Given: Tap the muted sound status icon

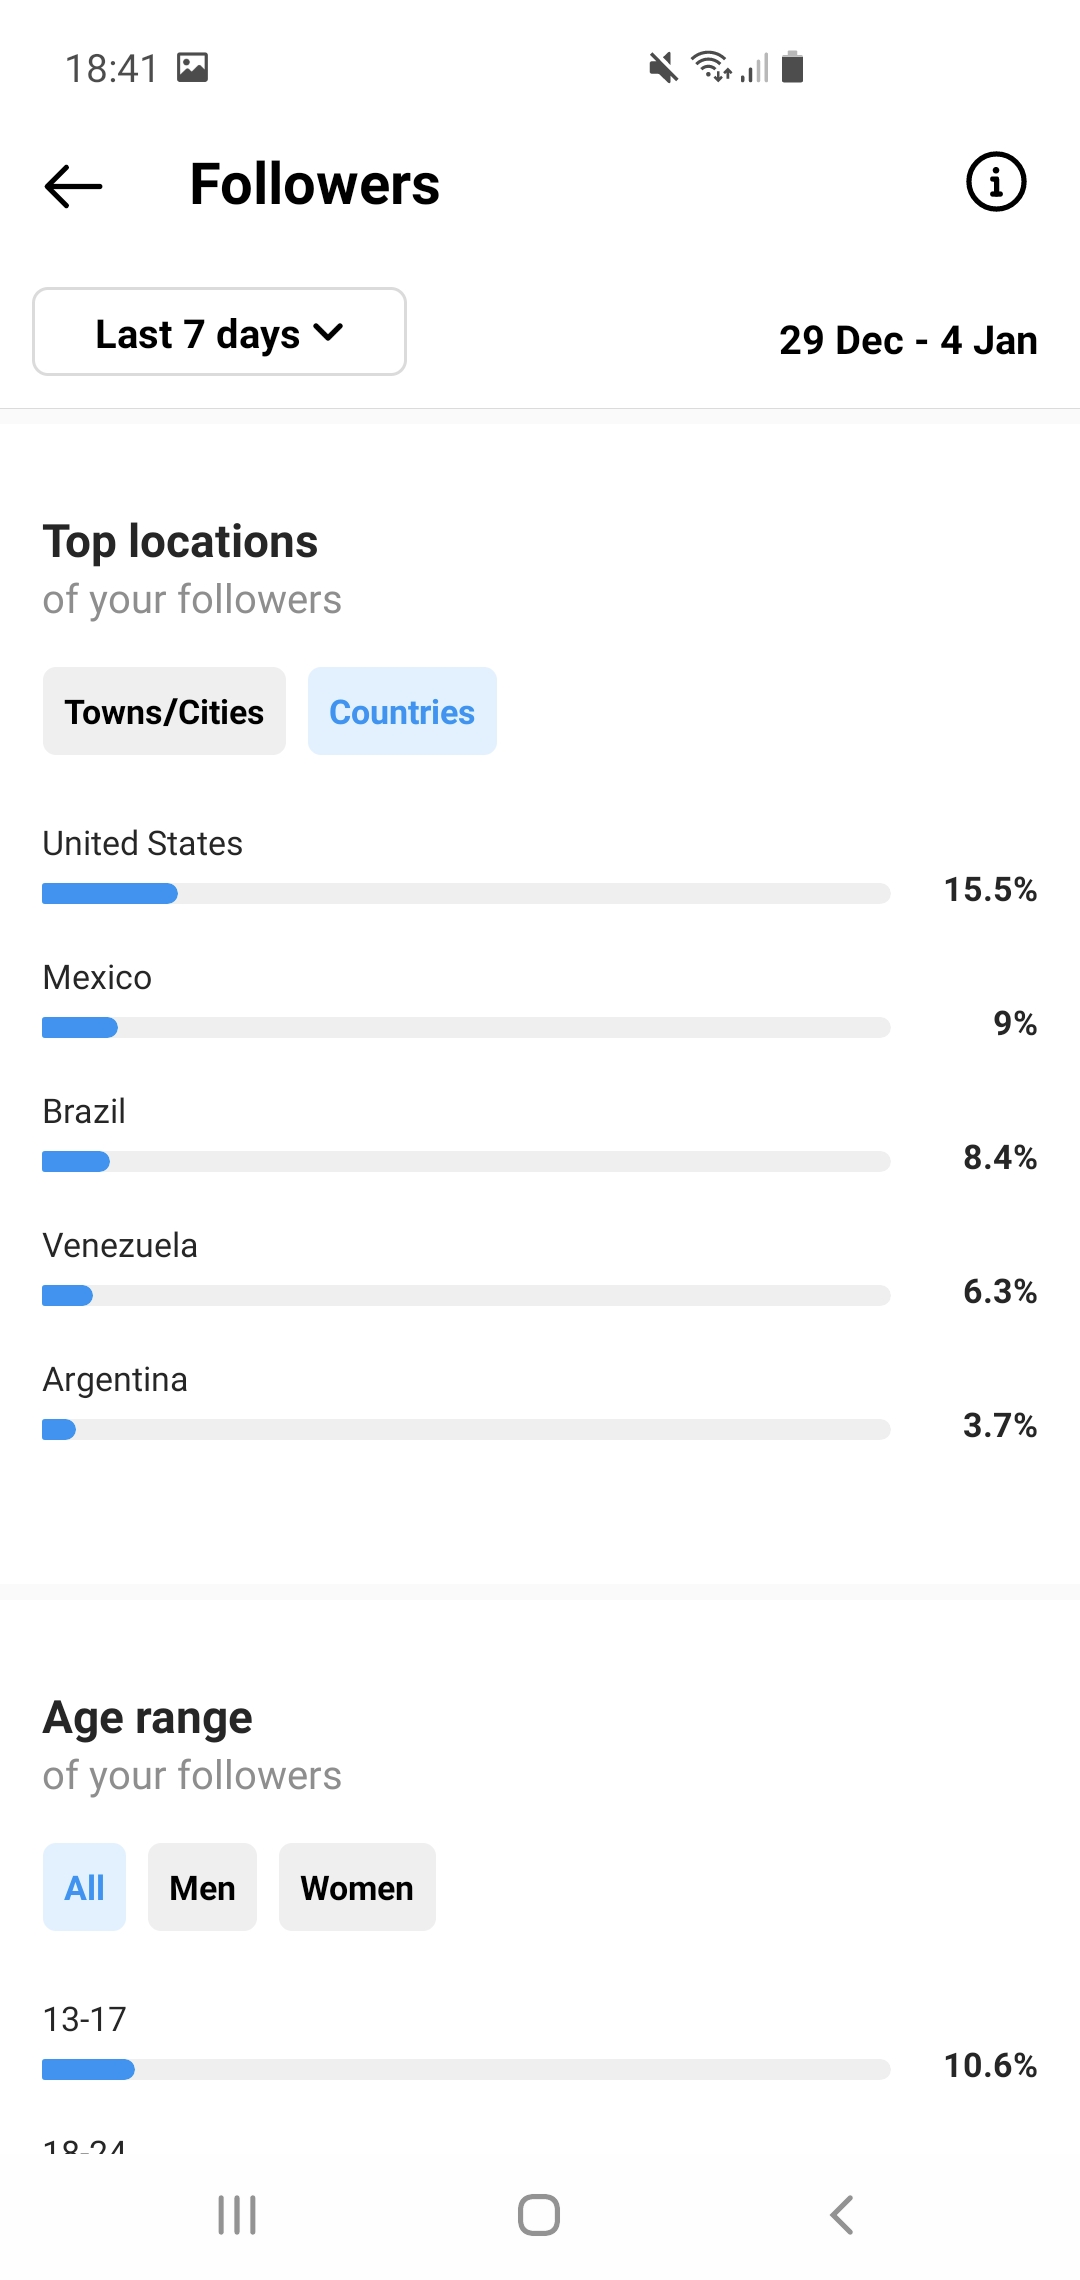Looking at the screenshot, I should (663, 68).
